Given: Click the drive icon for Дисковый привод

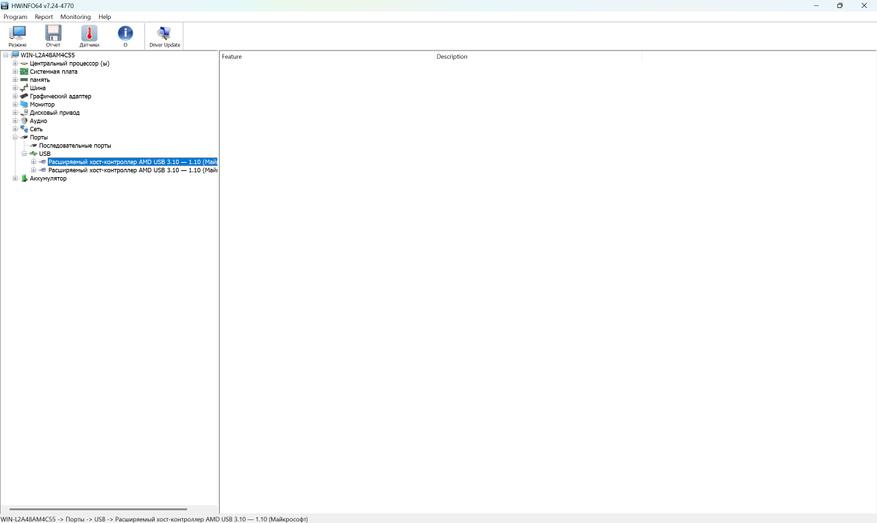Looking at the screenshot, I should pyautogui.click(x=24, y=112).
